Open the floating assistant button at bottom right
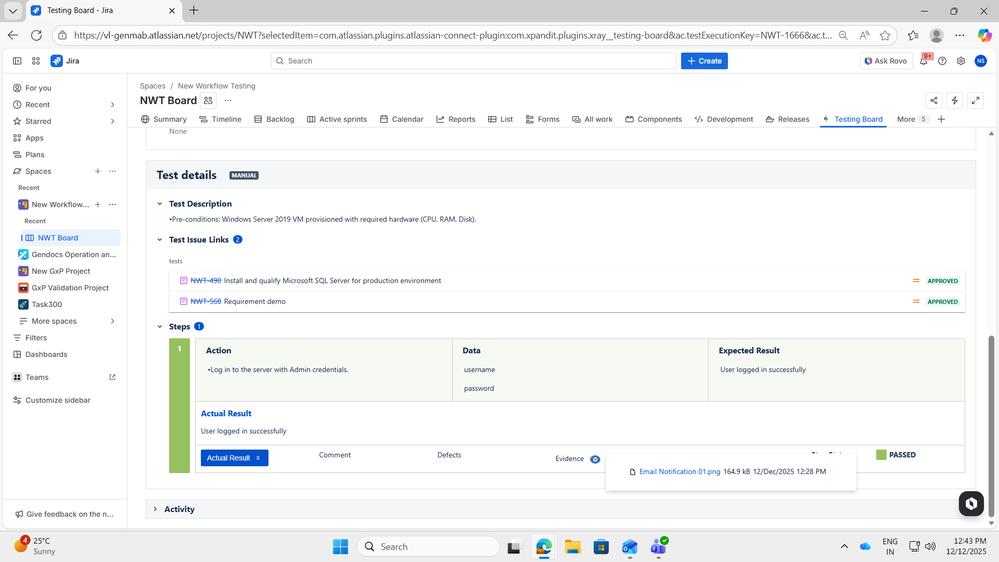Image resolution: width=999 pixels, height=562 pixels. tap(971, 503)
